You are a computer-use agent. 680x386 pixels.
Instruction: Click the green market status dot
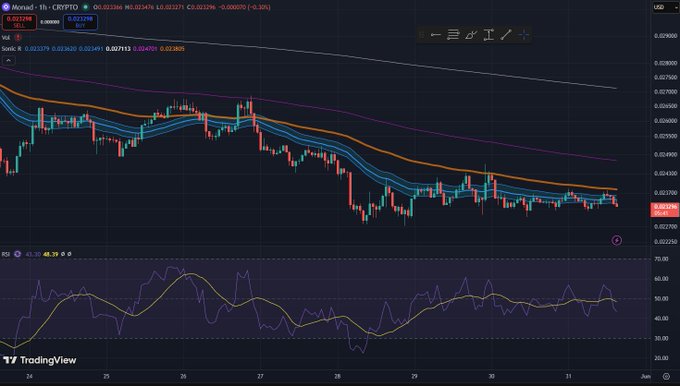pos(85,7)
